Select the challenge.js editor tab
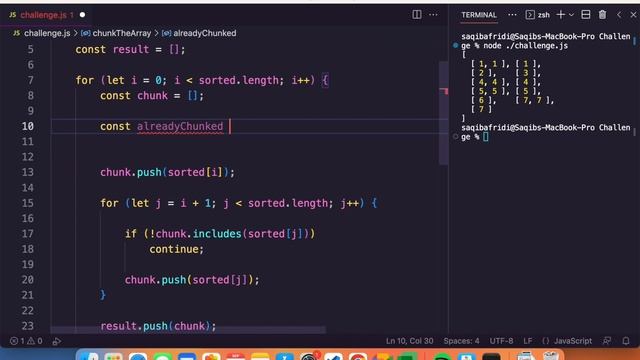Viewport: 640px width, 360px height. pyautogui.click(x=47, y=15)
